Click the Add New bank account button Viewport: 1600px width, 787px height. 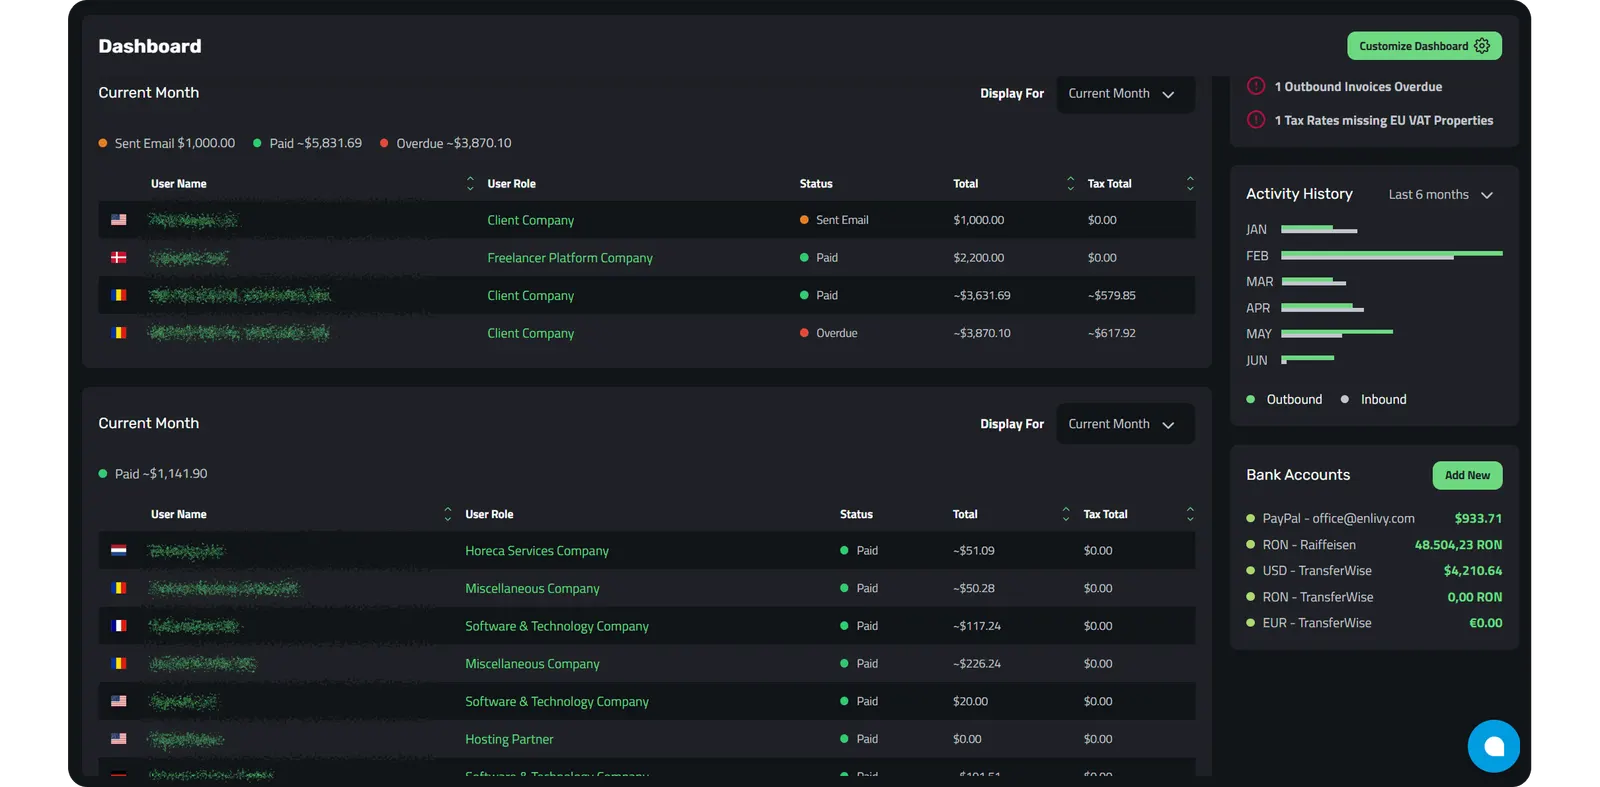click(1467, 476)
